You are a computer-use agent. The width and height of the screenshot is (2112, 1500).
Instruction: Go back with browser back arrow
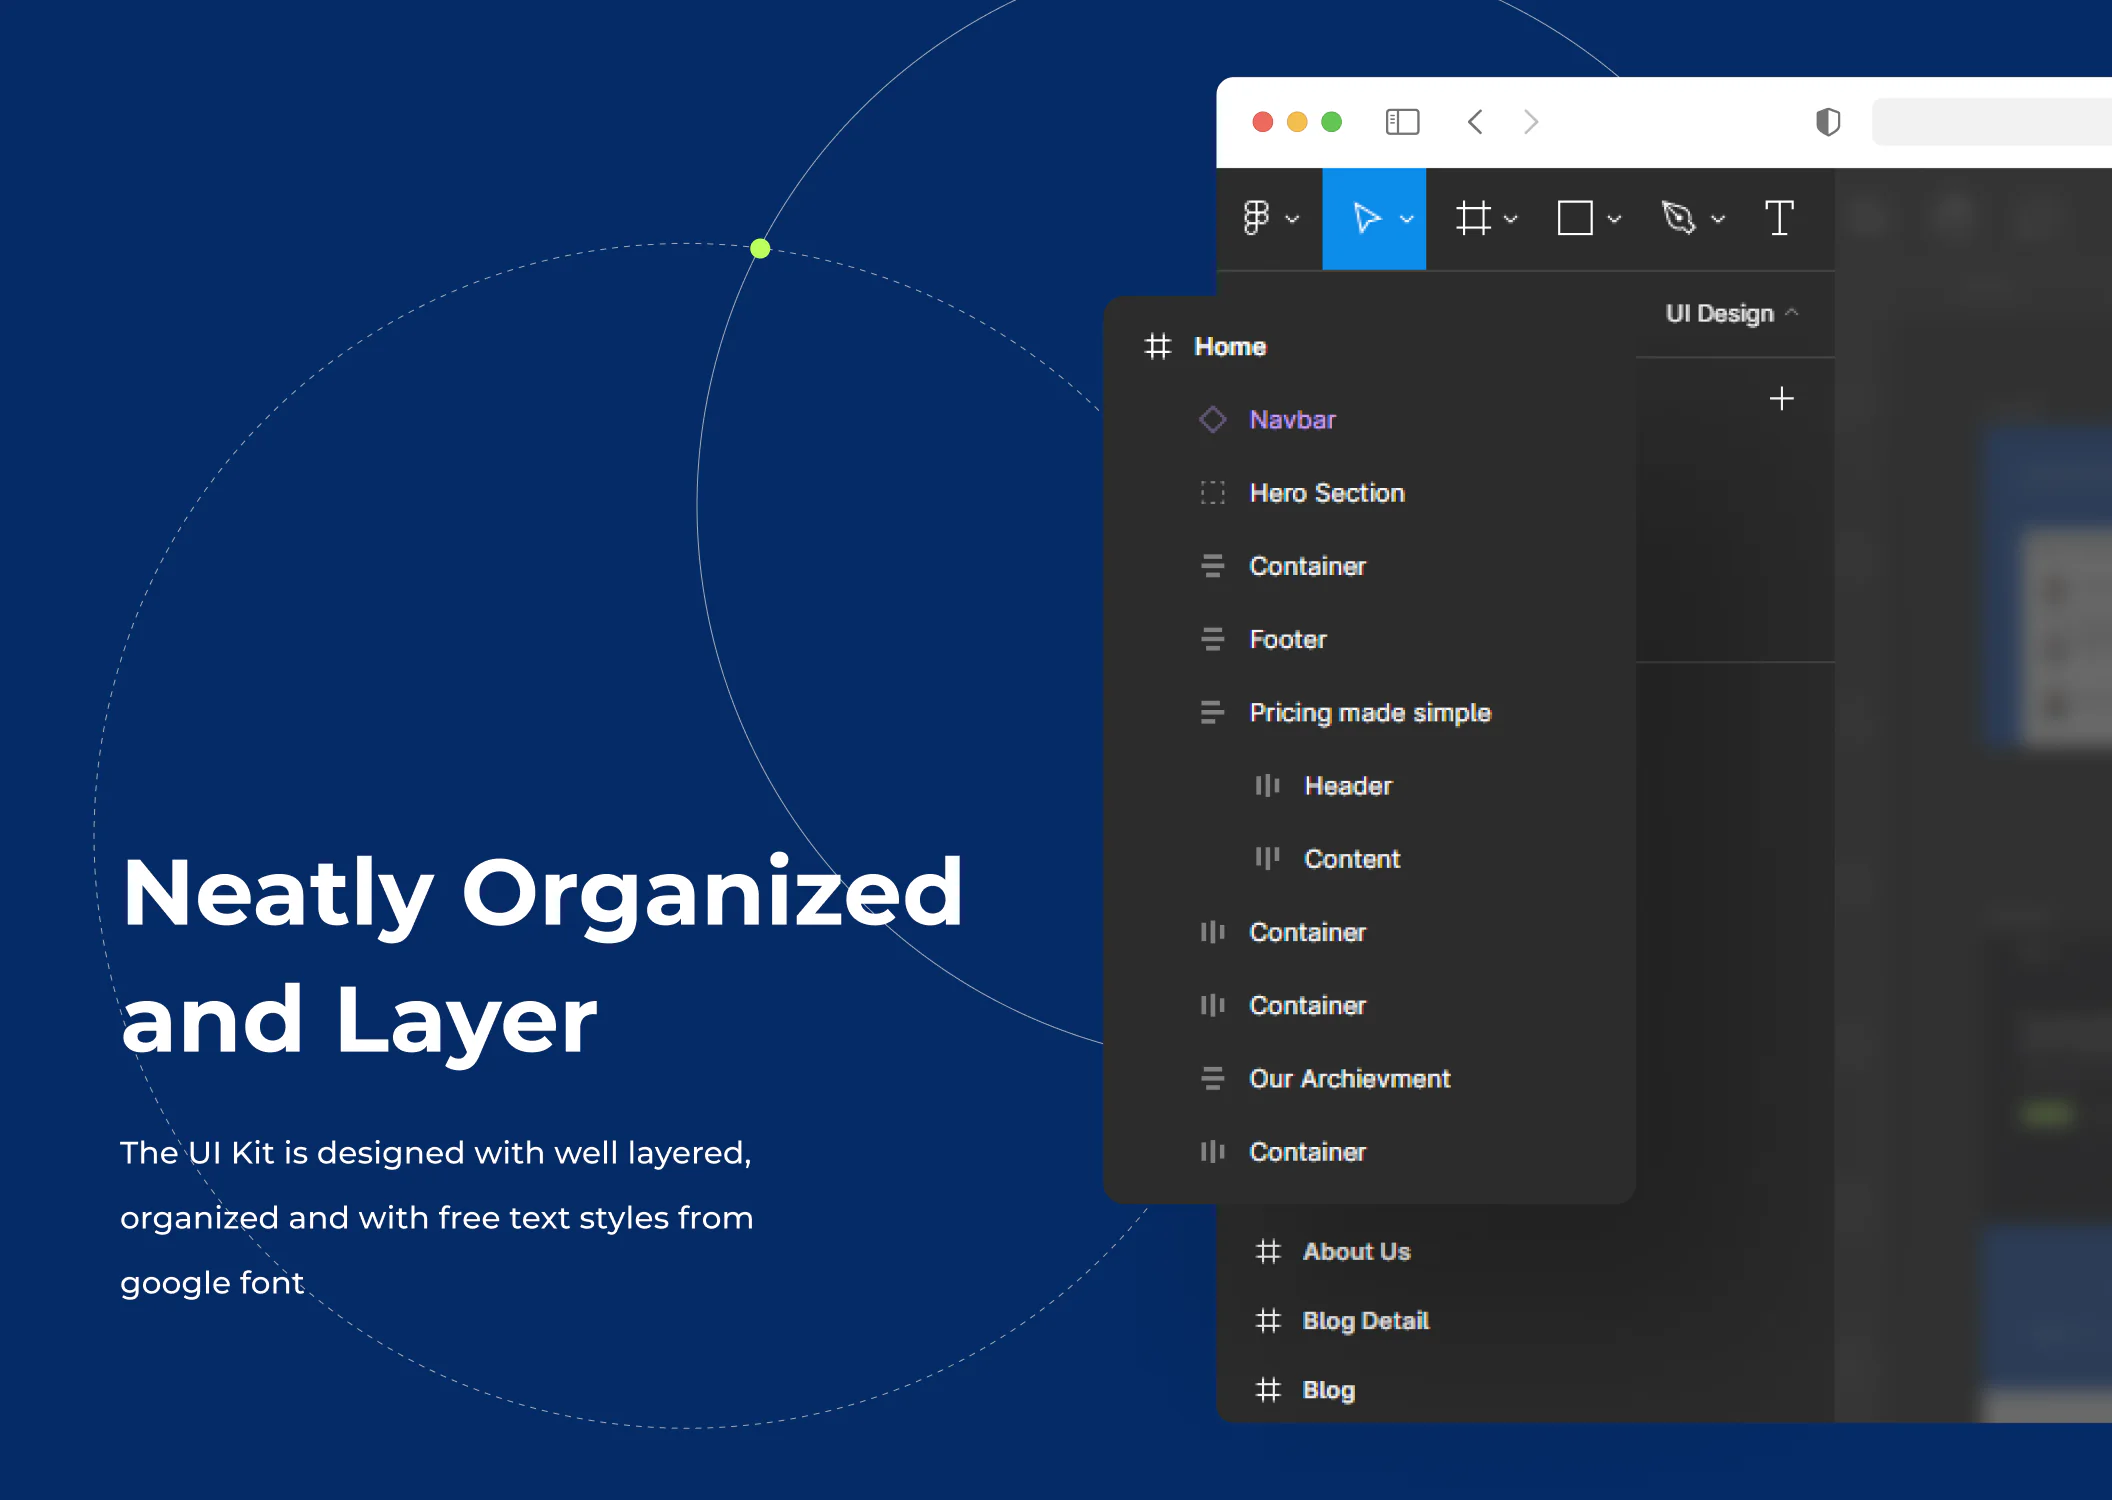1475,122
